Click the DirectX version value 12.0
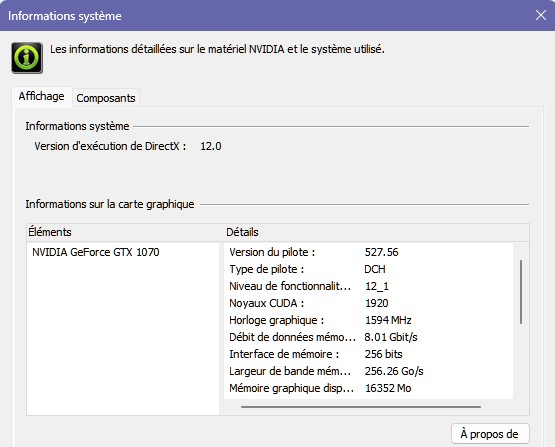Image resolution: width=555 pixels, height=447 pixels. (x=211, y=146)
